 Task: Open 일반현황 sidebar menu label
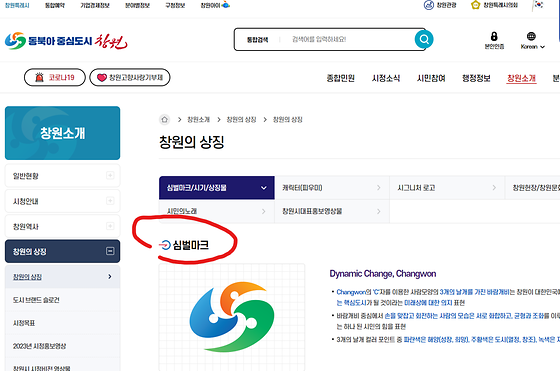tap(25, 176)
